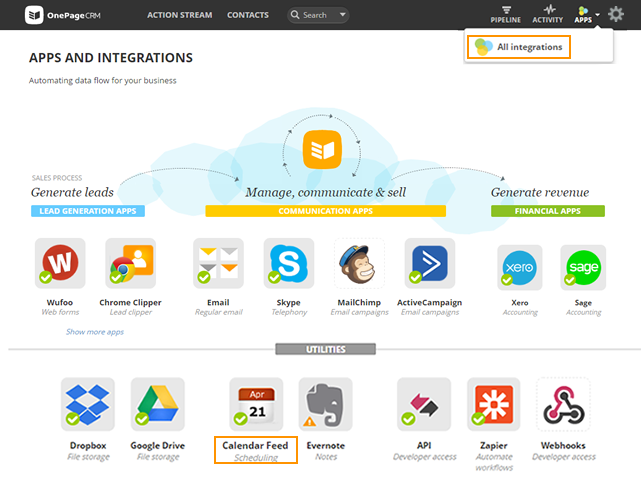Viewport: 641px width, 496px height.
Task: Open the API developer access icon
Action: [x=424, y=404]
